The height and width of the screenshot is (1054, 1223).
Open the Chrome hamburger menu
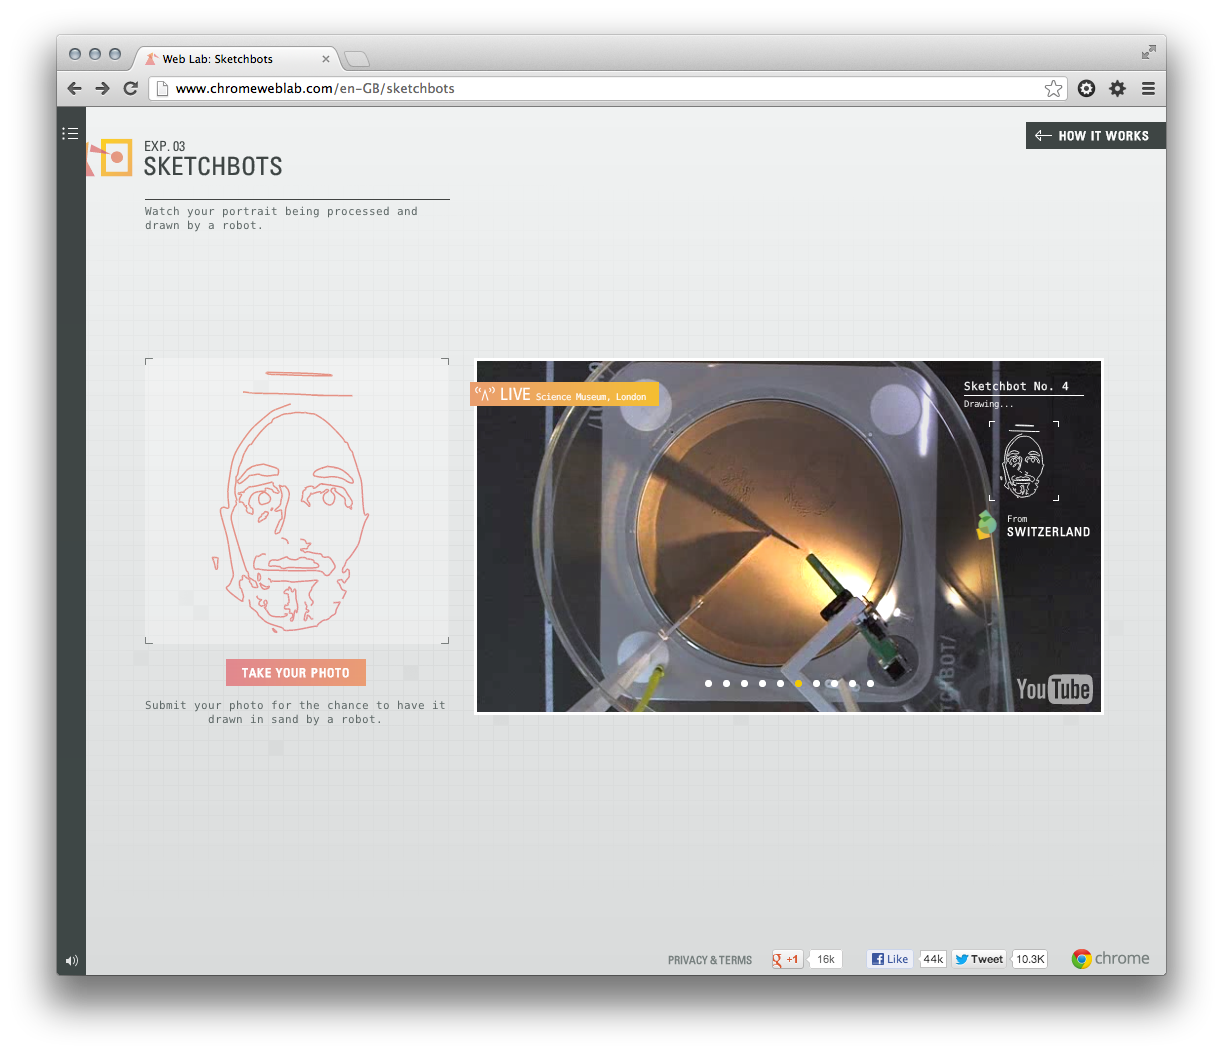pos(1148,89)
